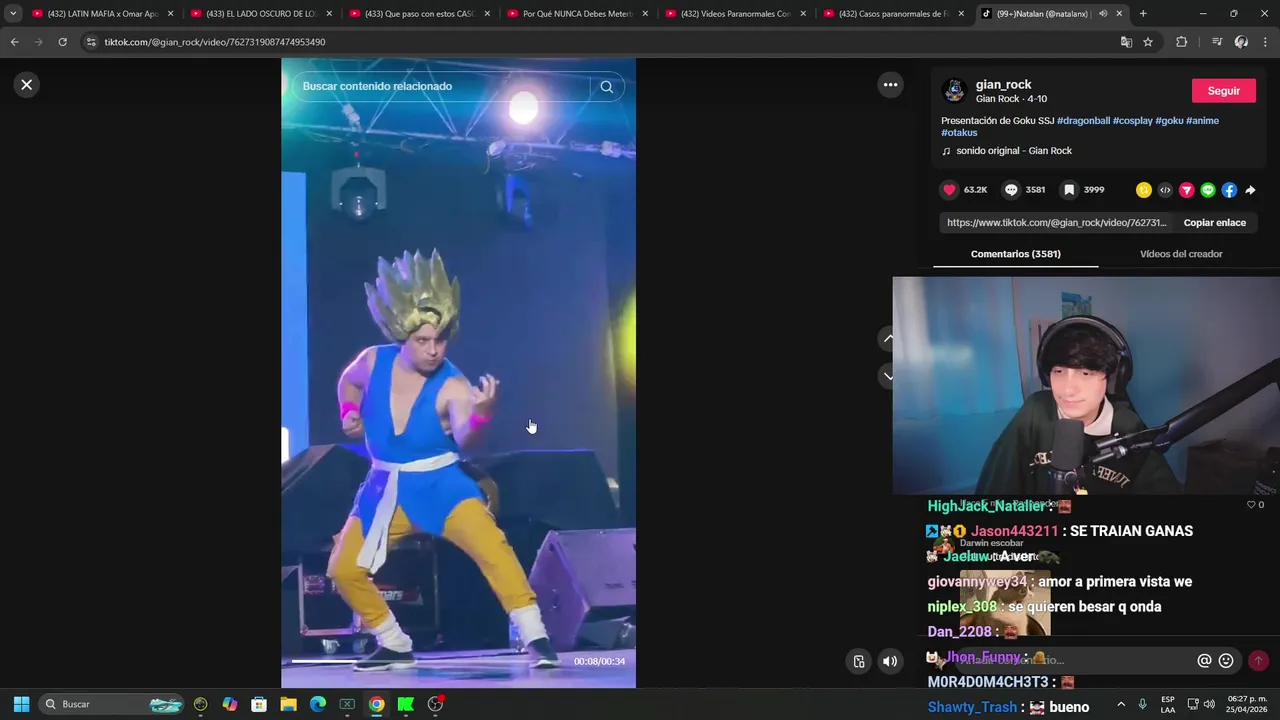Open gian_rock profile avatar
This screenshot has height=720, width=1280.
pyautogui.click(x=954, y=91)
